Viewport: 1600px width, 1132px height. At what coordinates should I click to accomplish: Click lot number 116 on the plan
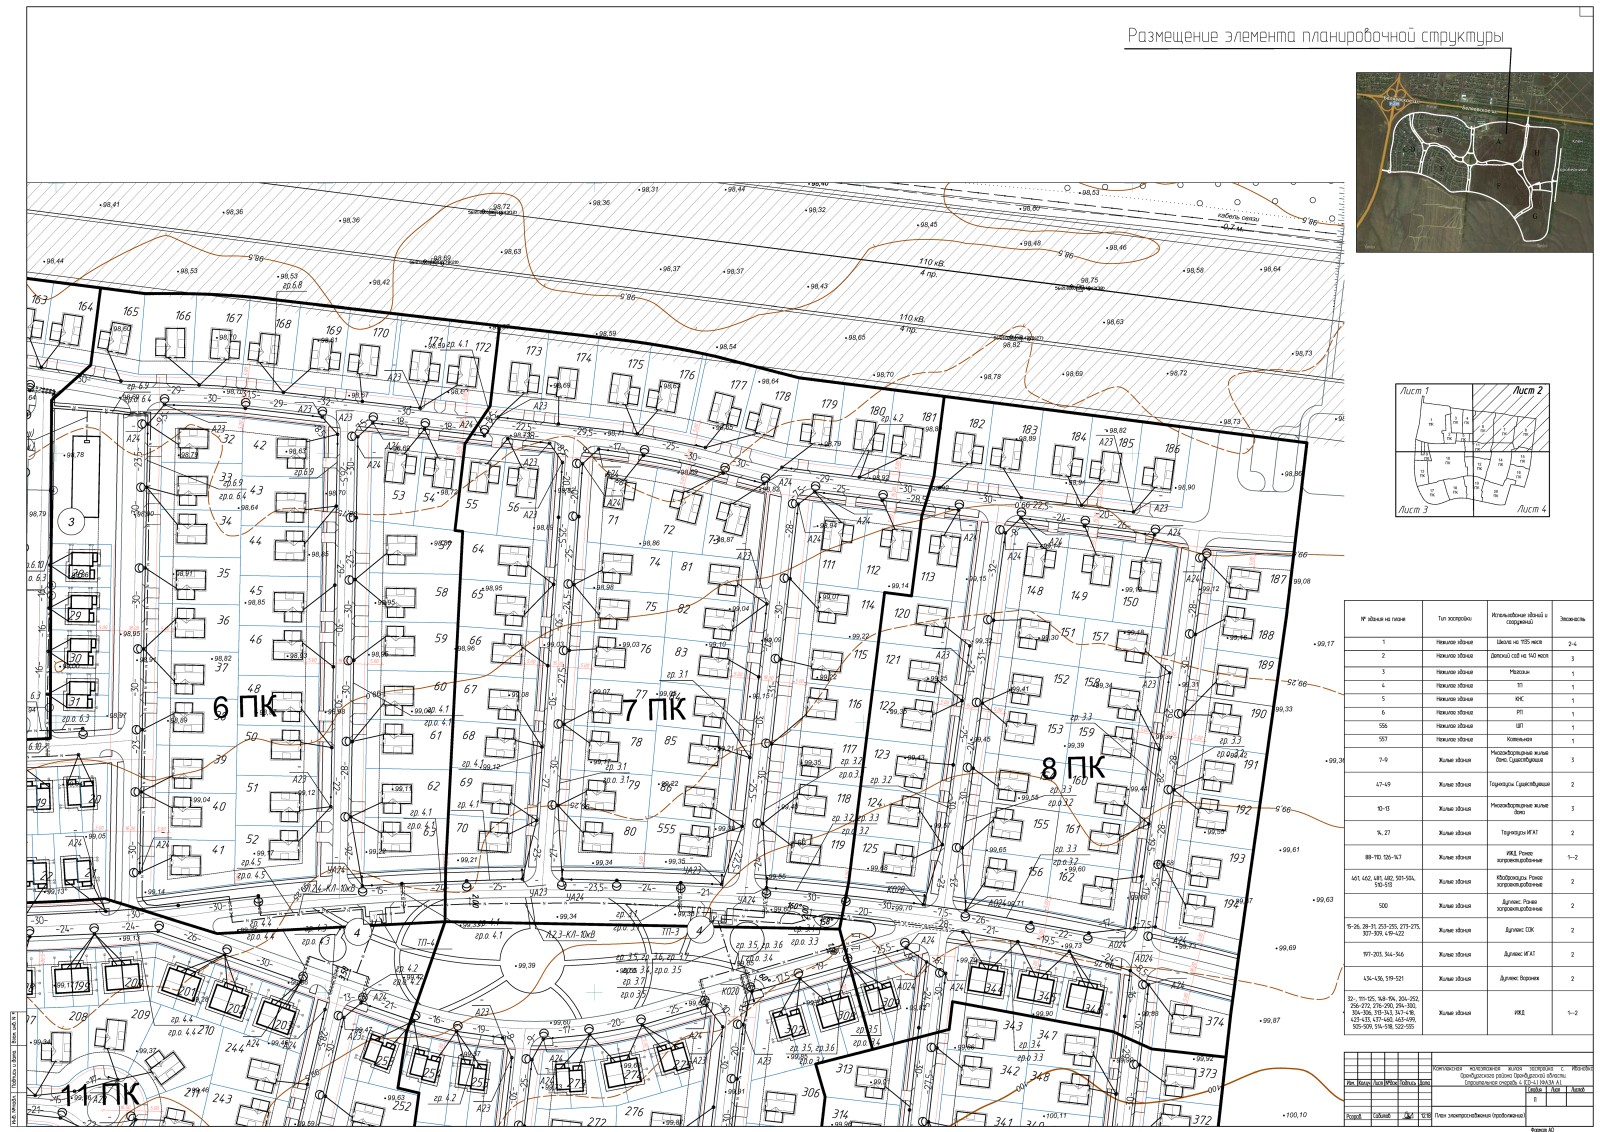coord(853,704)
